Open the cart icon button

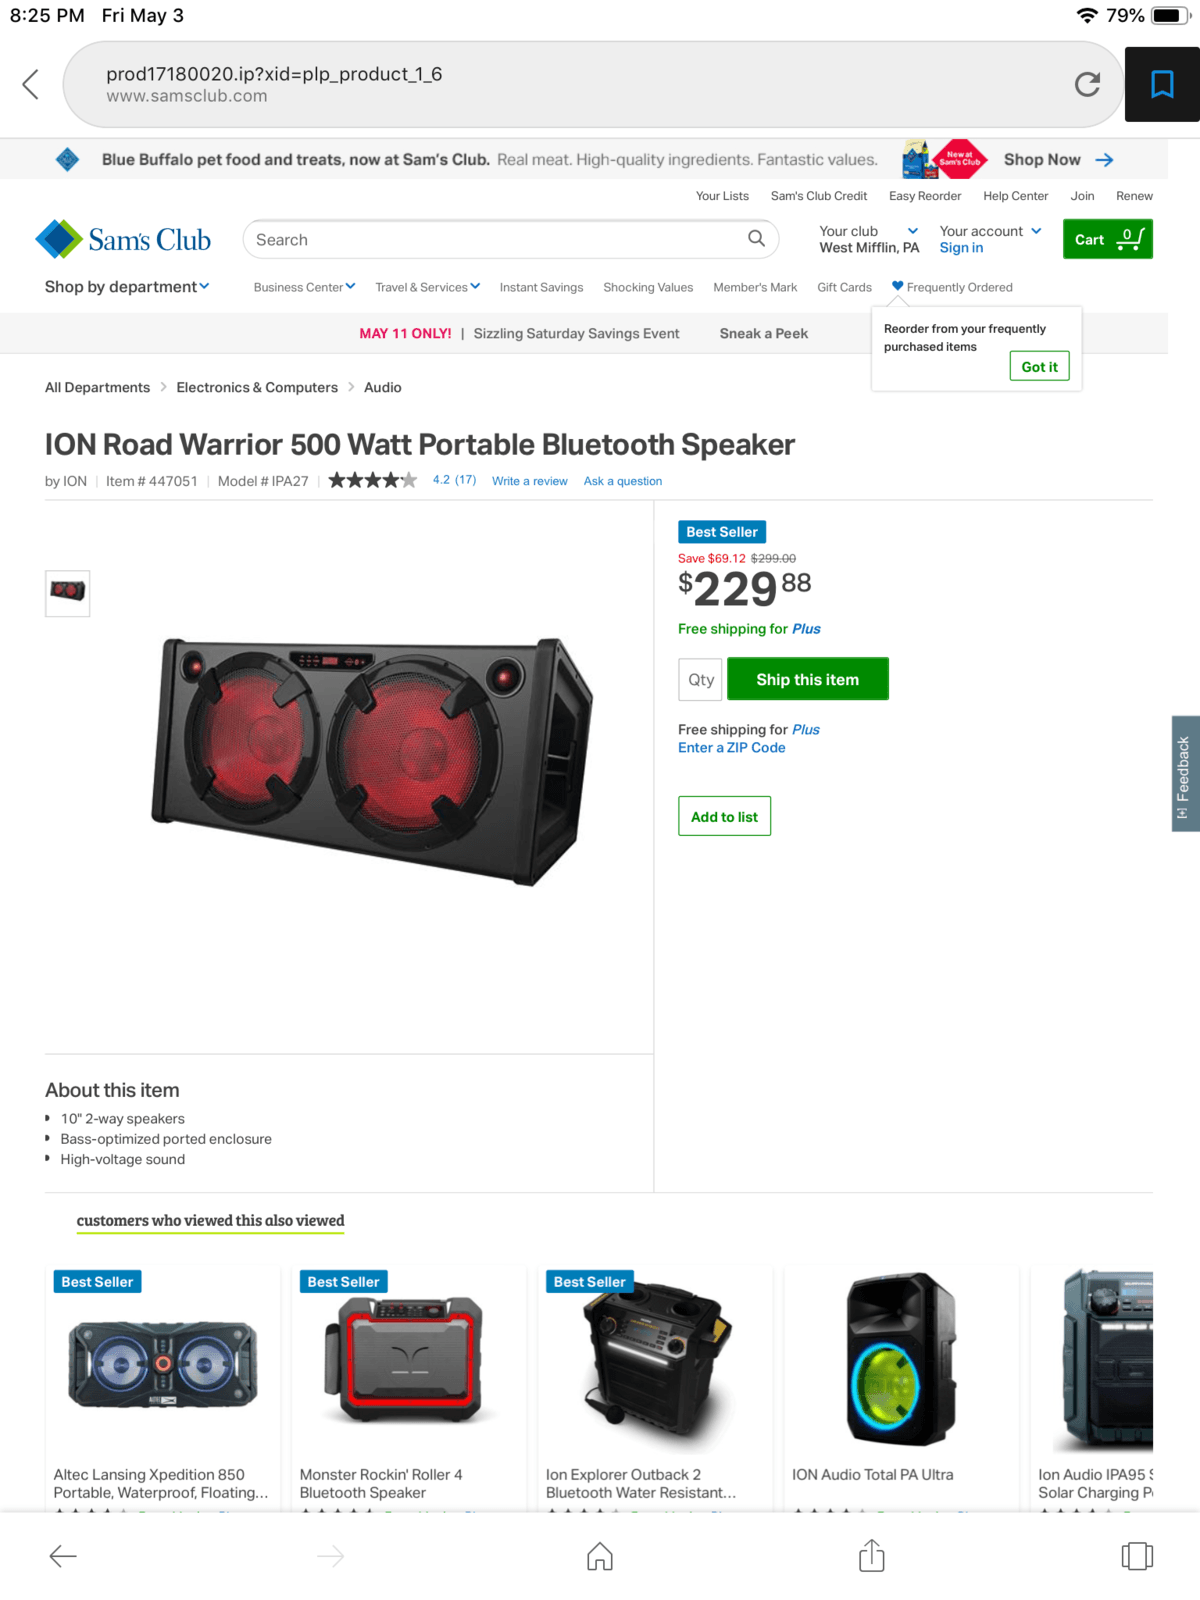1107,239
